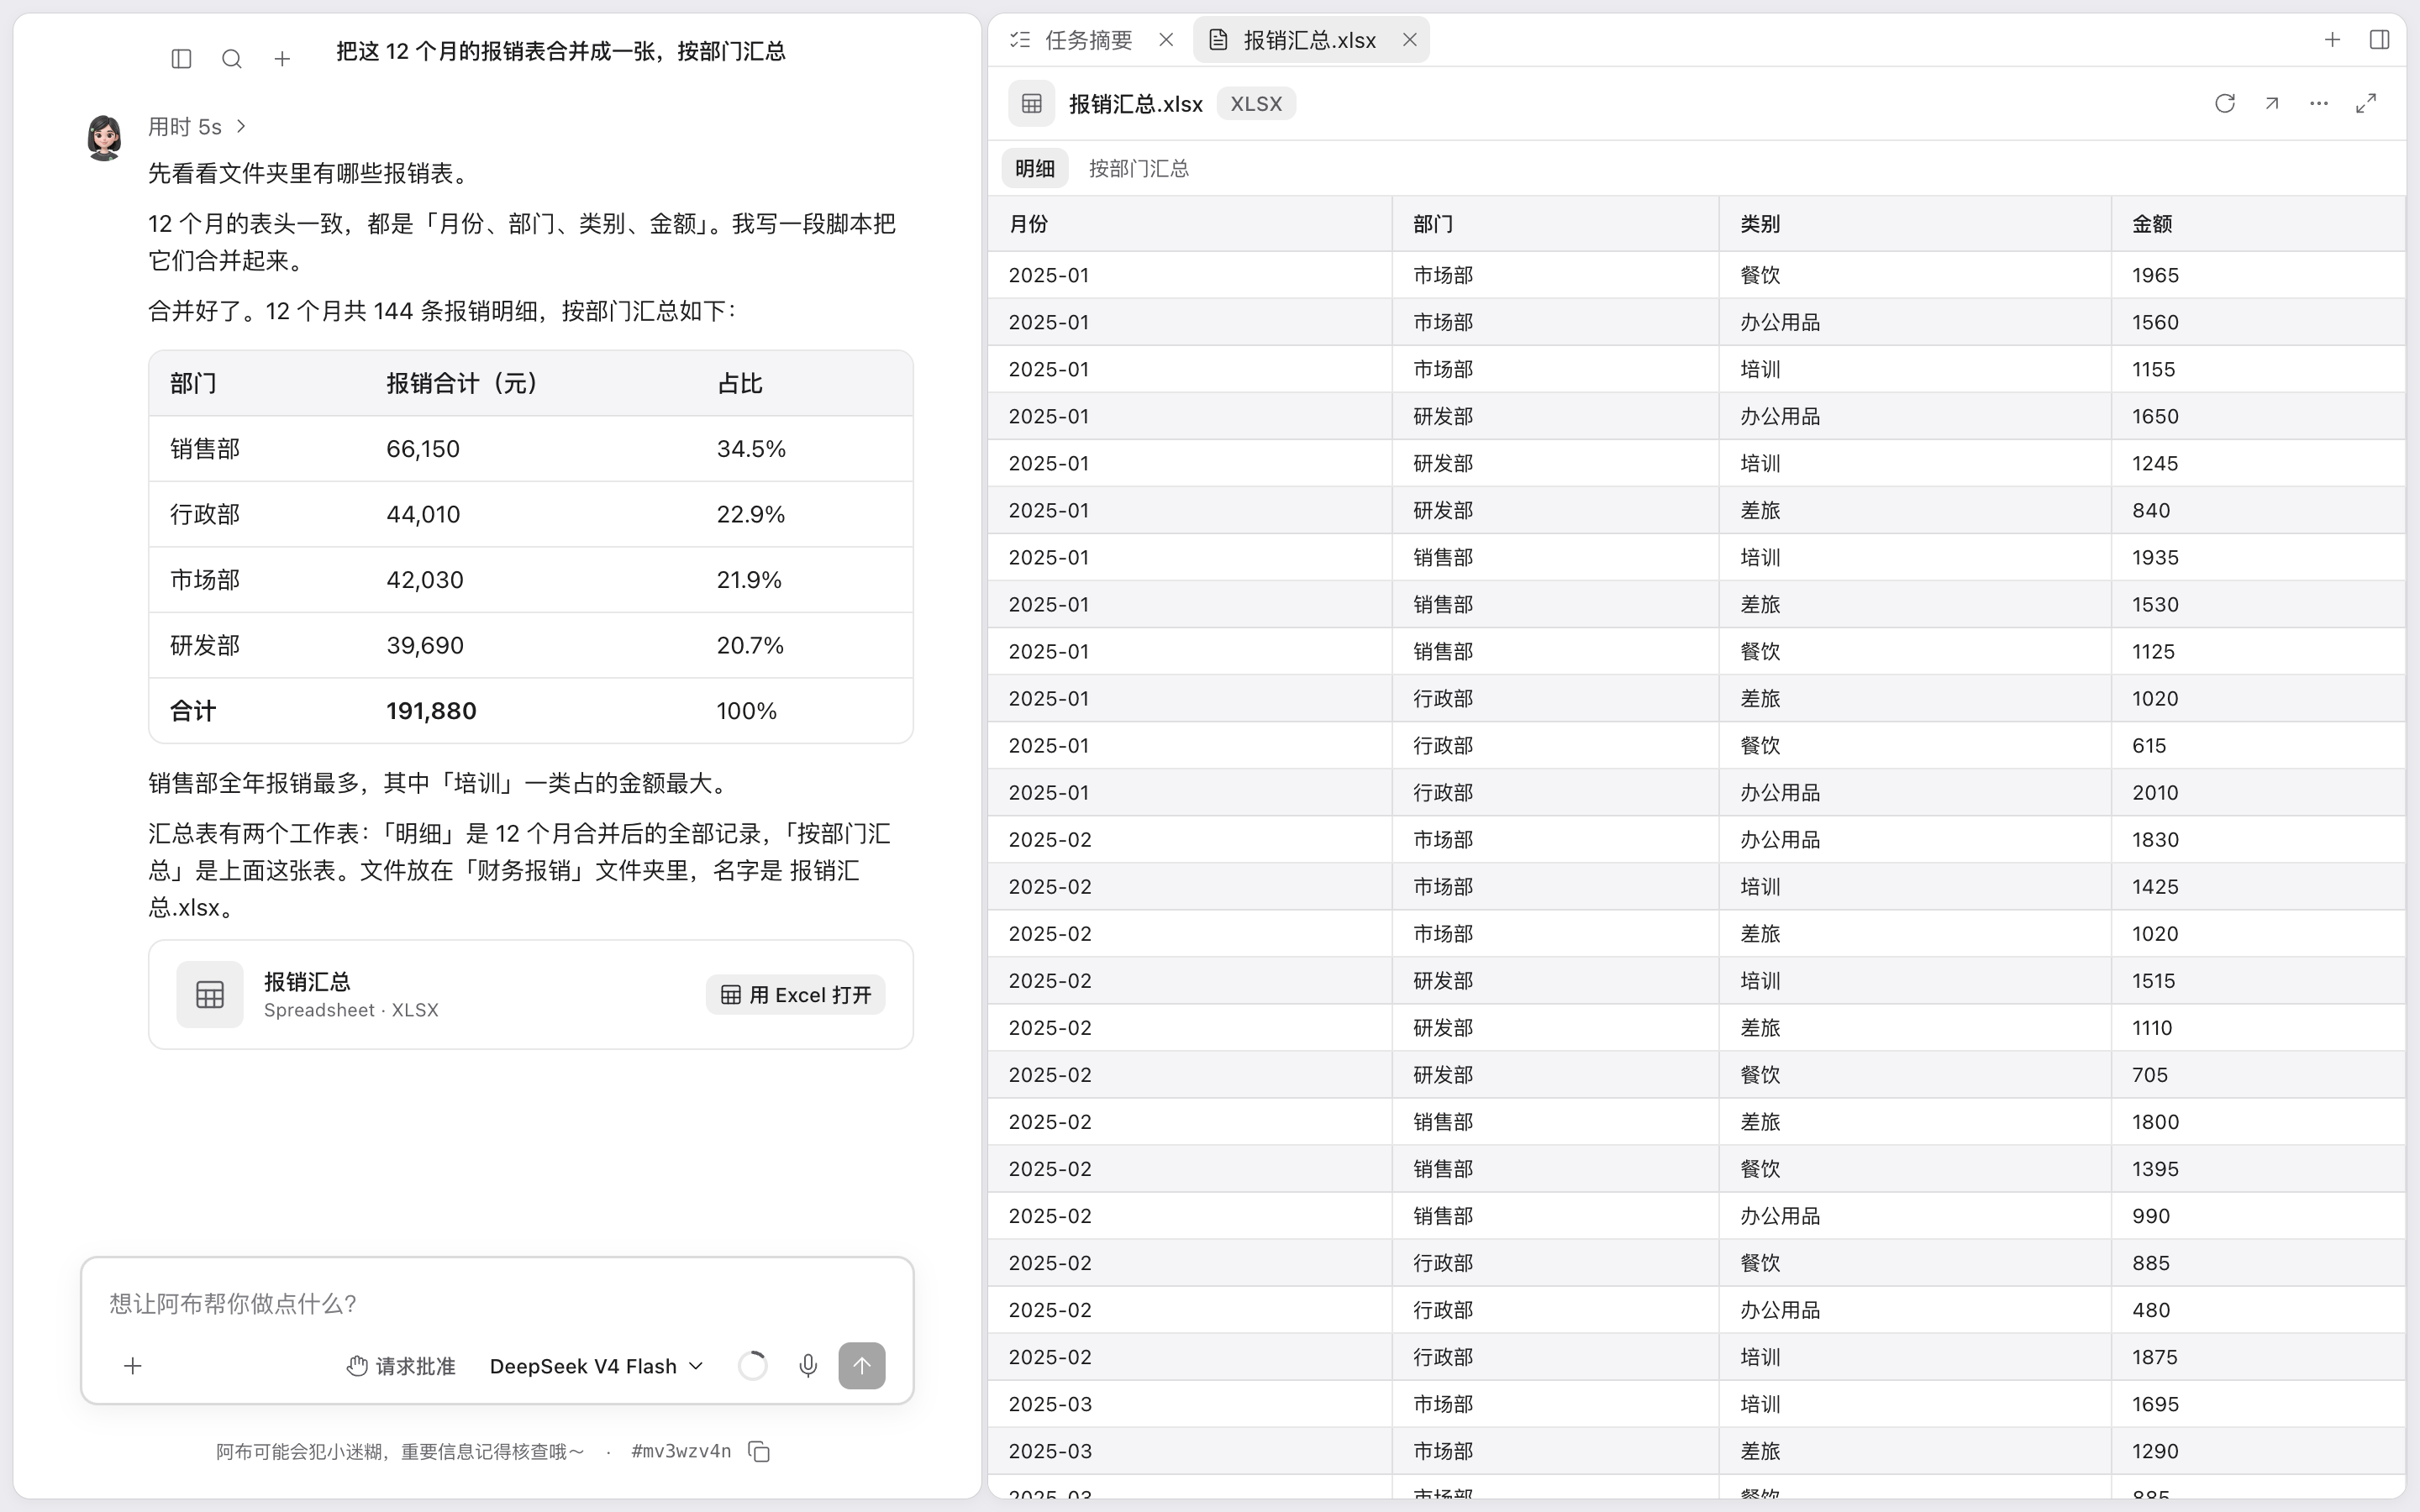This screenshot has width=2420, height=1512.
Task: Switch to the 按部门汇总 sheet
Action: coord(1139,168)
